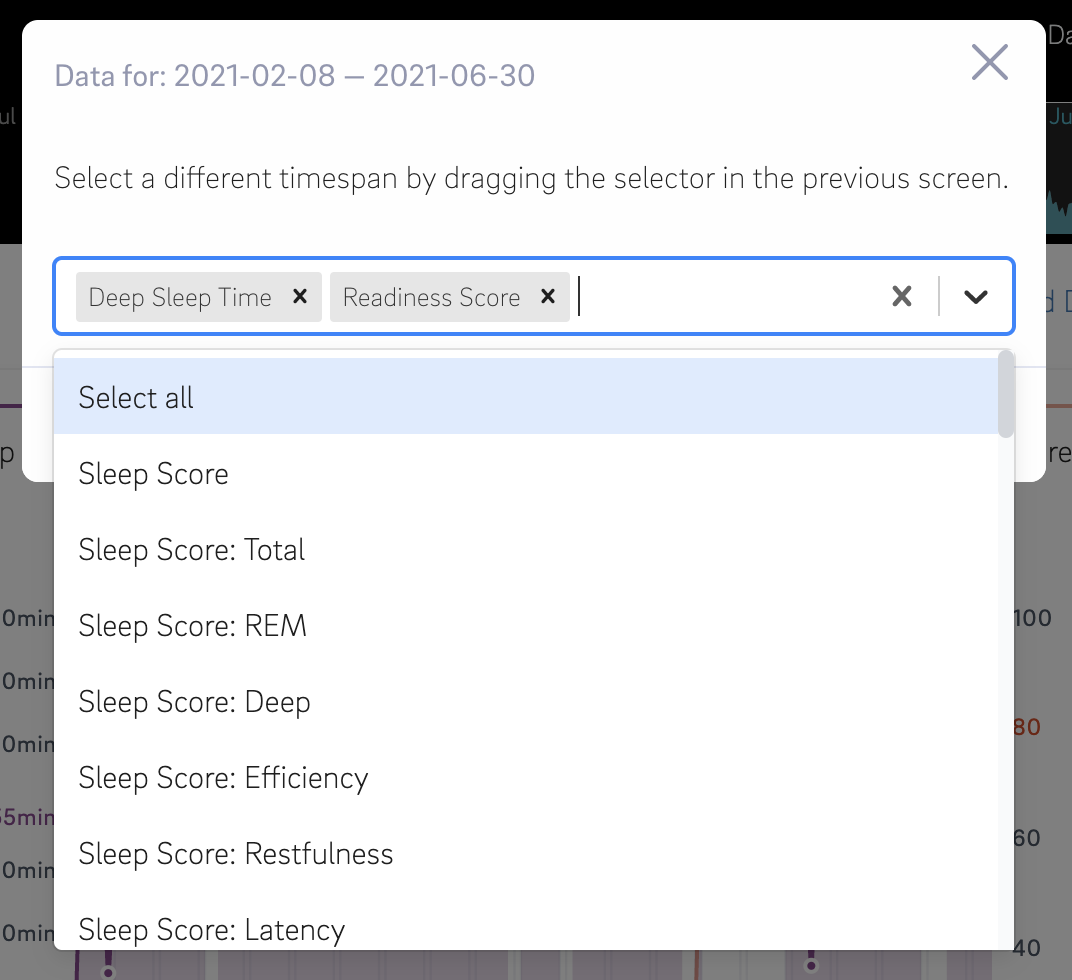The image size is (1072, 980).
Task: Click the Readiness Score tag label
Action: tap(431, 297)
